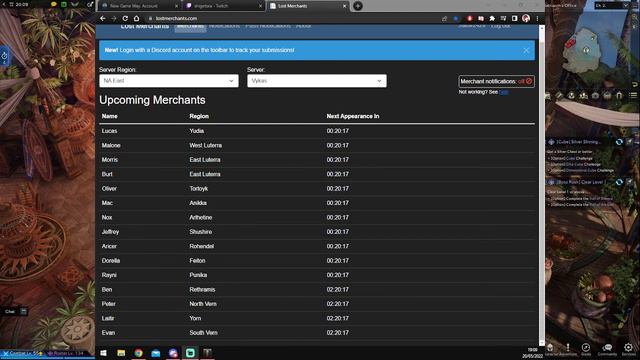Click the Name column header

point(109,116)
